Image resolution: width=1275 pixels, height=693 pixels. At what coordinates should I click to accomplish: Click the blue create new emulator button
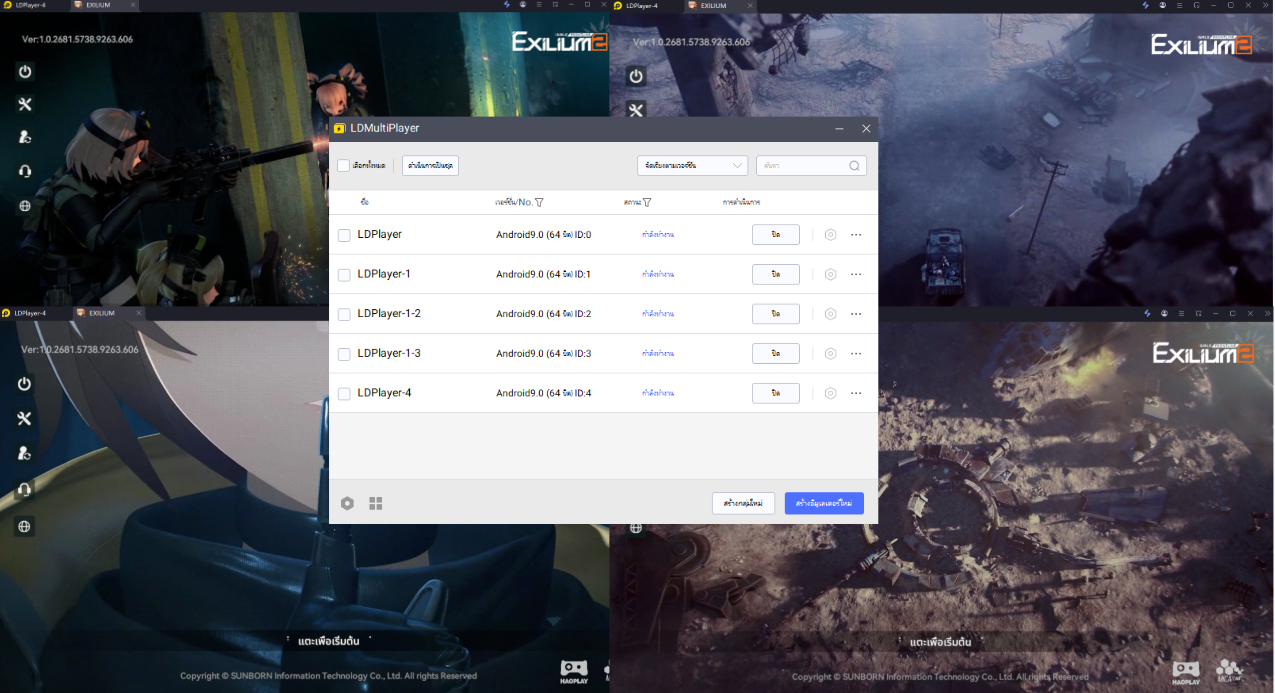(x=824, y=503)
